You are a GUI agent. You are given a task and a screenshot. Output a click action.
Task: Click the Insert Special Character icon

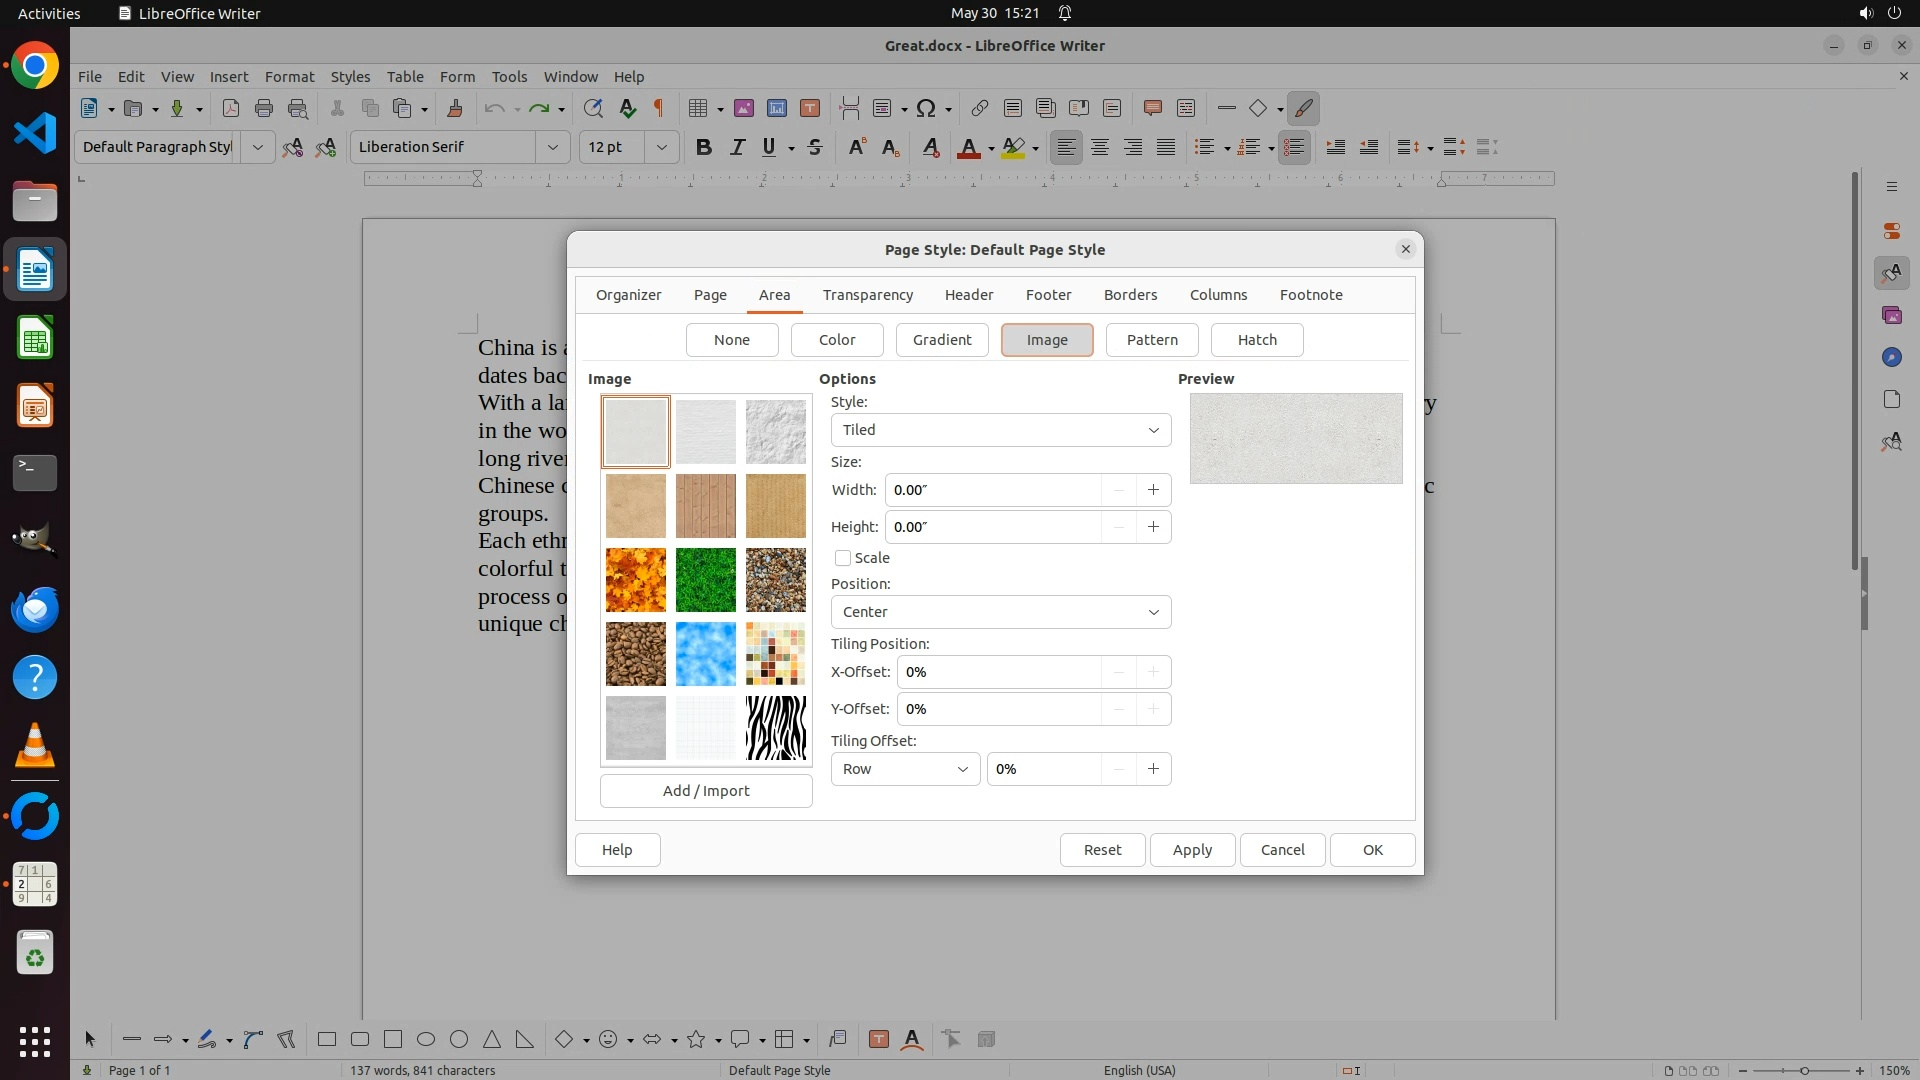tap(926, 108)
